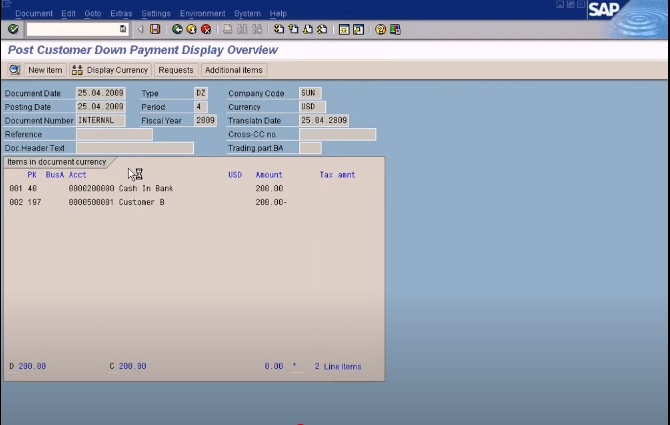The image size is (670, 425).
Task: Click the credit total C 200.00
Action: point(128,366)
